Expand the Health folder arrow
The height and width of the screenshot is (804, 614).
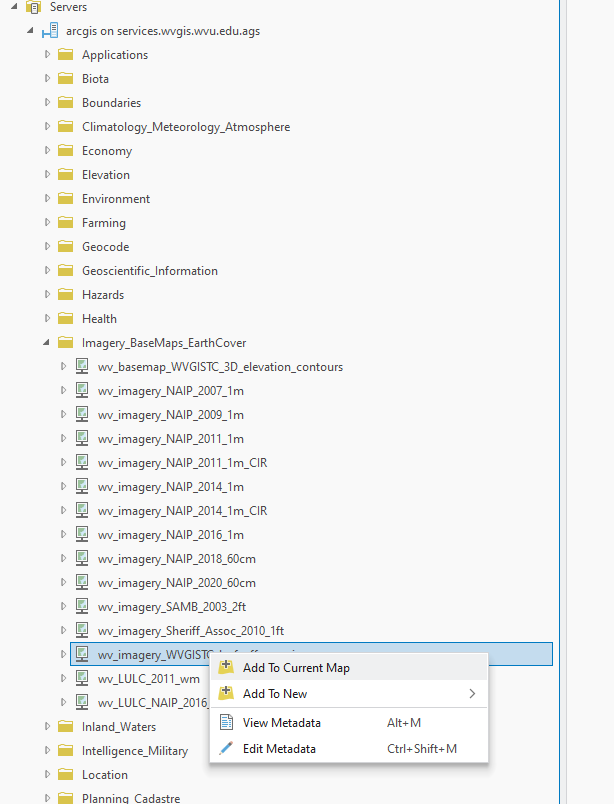click(47, 318)
